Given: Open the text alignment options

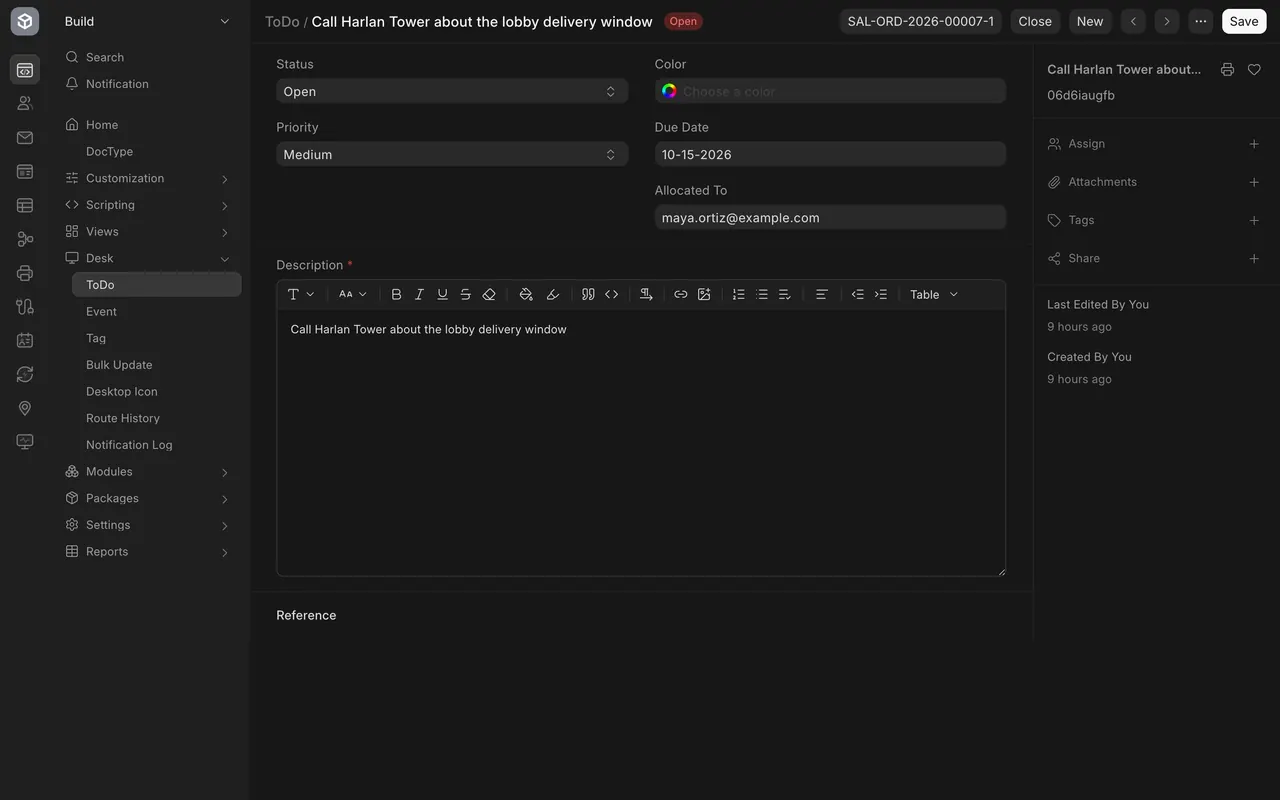Looking at the screenshot, I should [821, 295].
